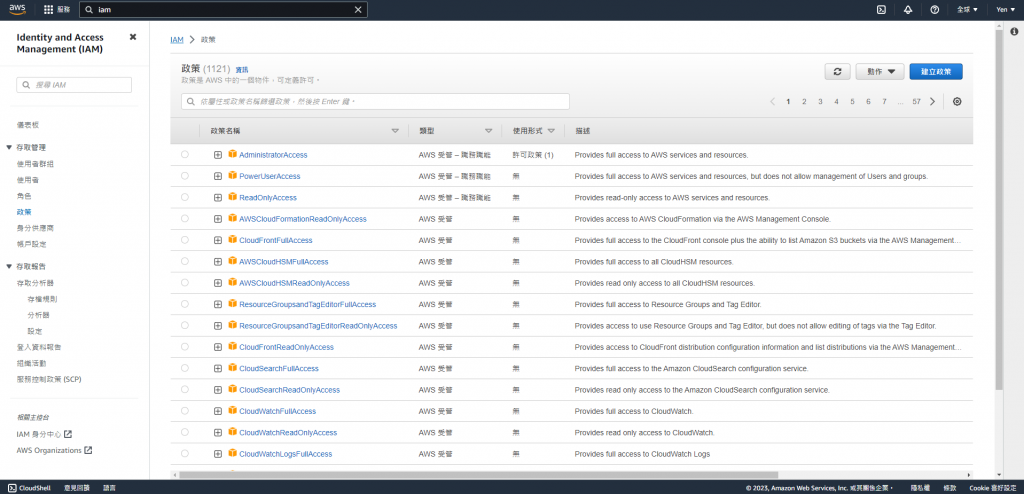The height and width of the screenshot is (494, 1024).
Task: Open notifications bell icon
Action: (908, 10)
